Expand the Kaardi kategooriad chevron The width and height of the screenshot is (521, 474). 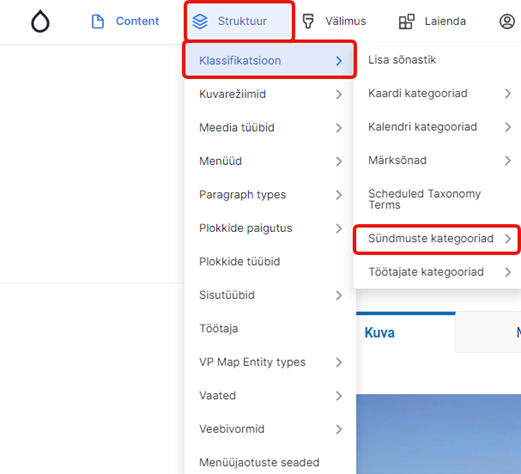[x=508, y=94]
